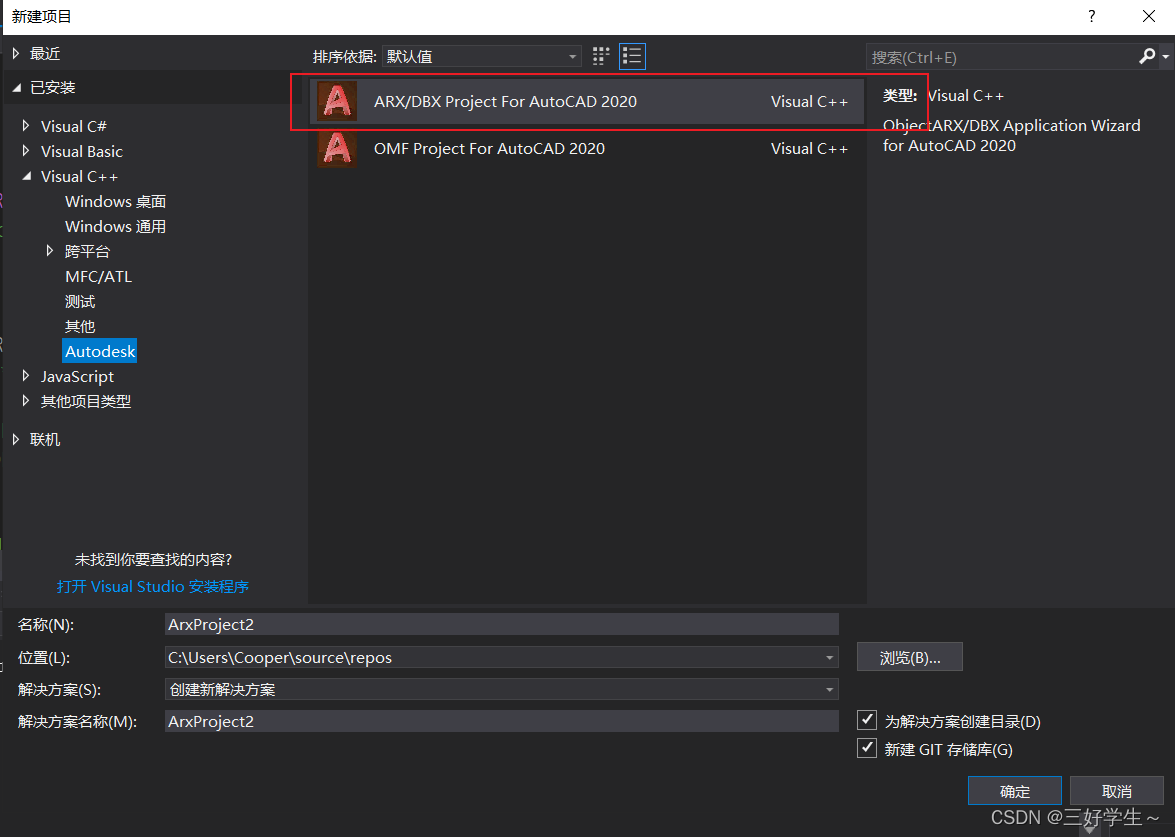1175x837 pixels.
Task: Uncheck 新建 GIT 存储库 option
Action: [867, 748]
